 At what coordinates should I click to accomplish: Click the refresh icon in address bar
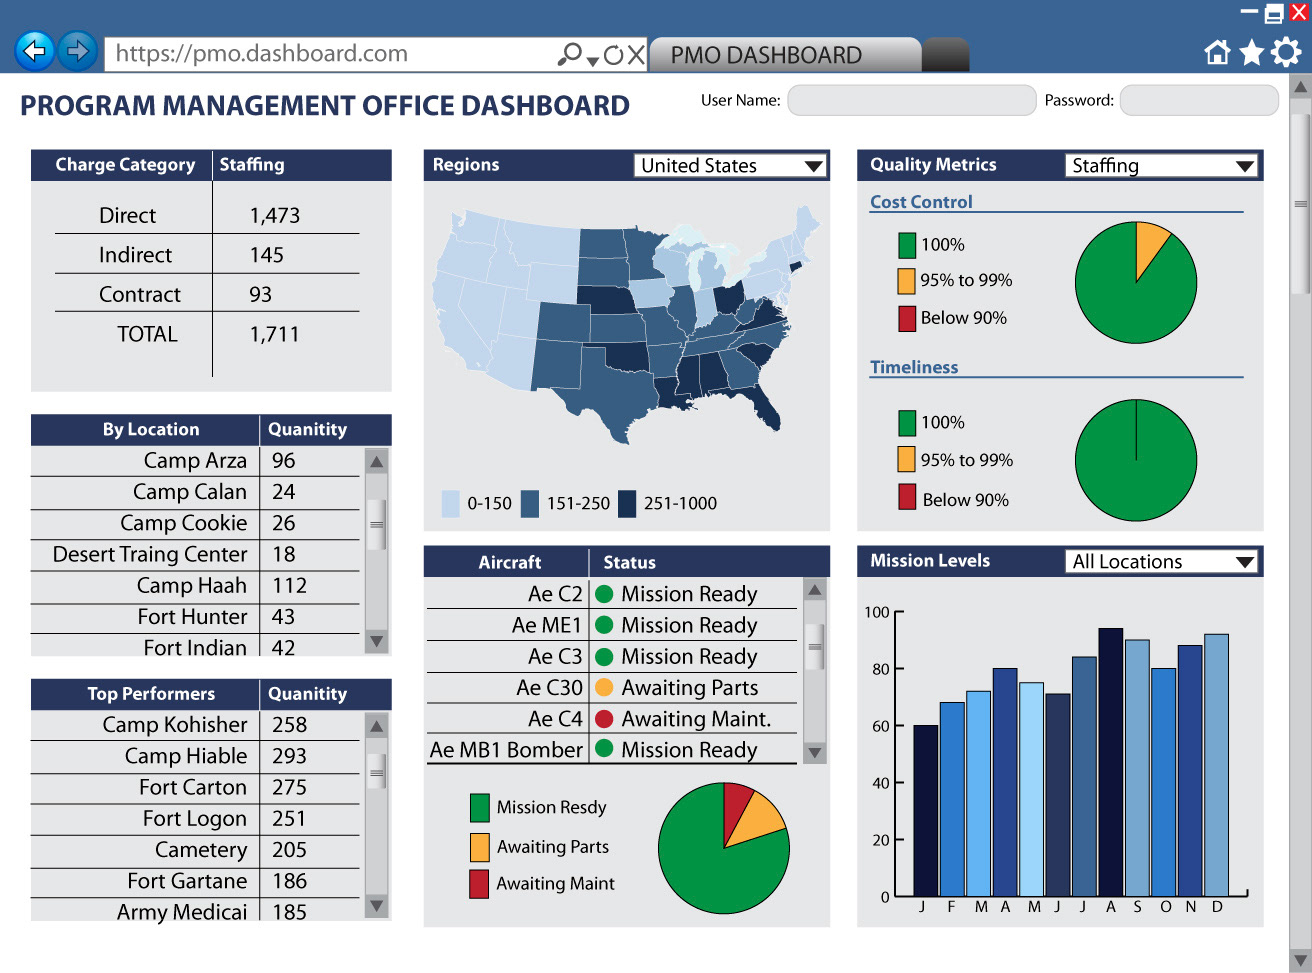pyautogui.click(x=613, y=55)
